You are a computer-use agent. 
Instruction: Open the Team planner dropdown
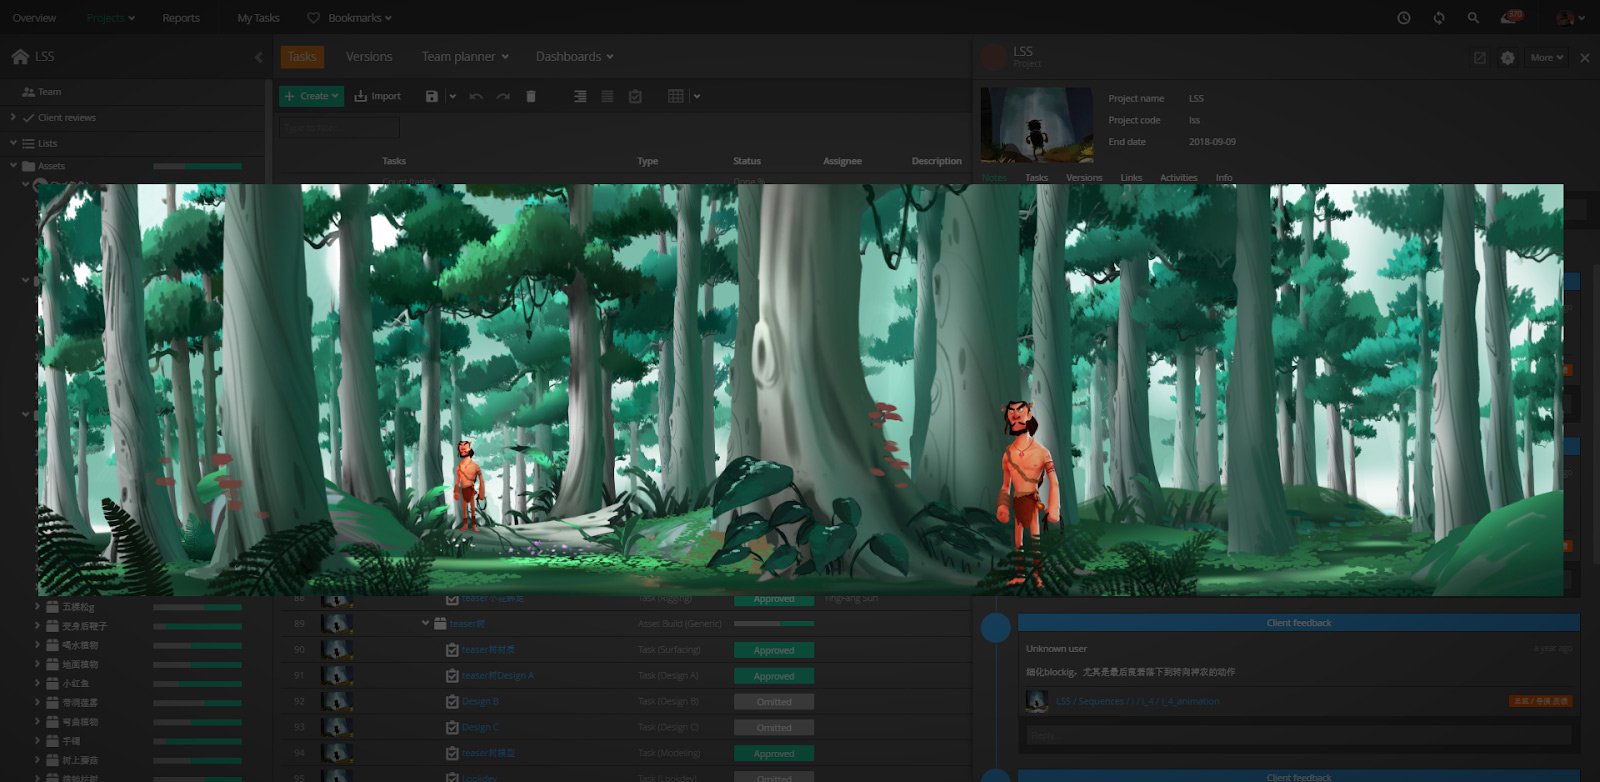[x=465, y=57]
